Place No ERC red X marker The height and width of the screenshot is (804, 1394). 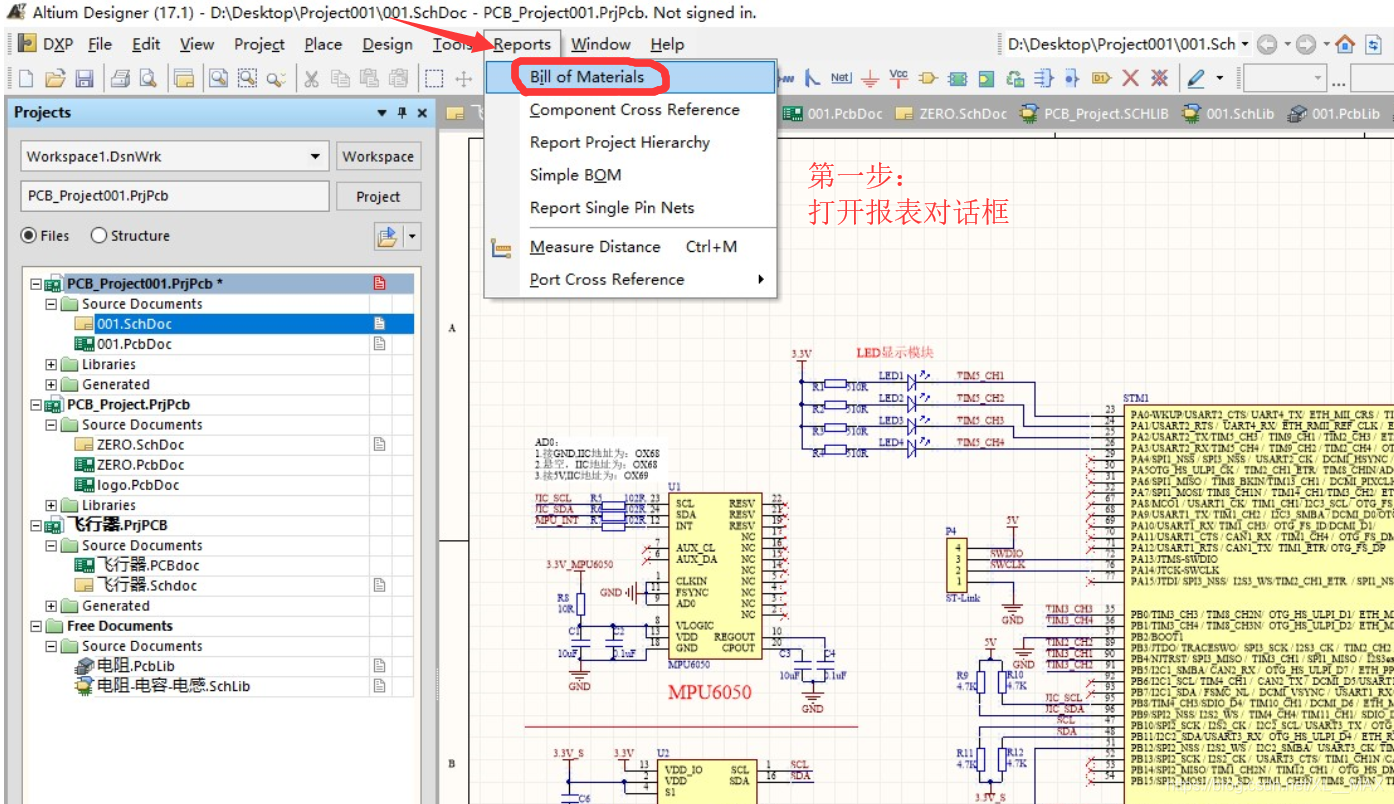(x=1130, y=78)
